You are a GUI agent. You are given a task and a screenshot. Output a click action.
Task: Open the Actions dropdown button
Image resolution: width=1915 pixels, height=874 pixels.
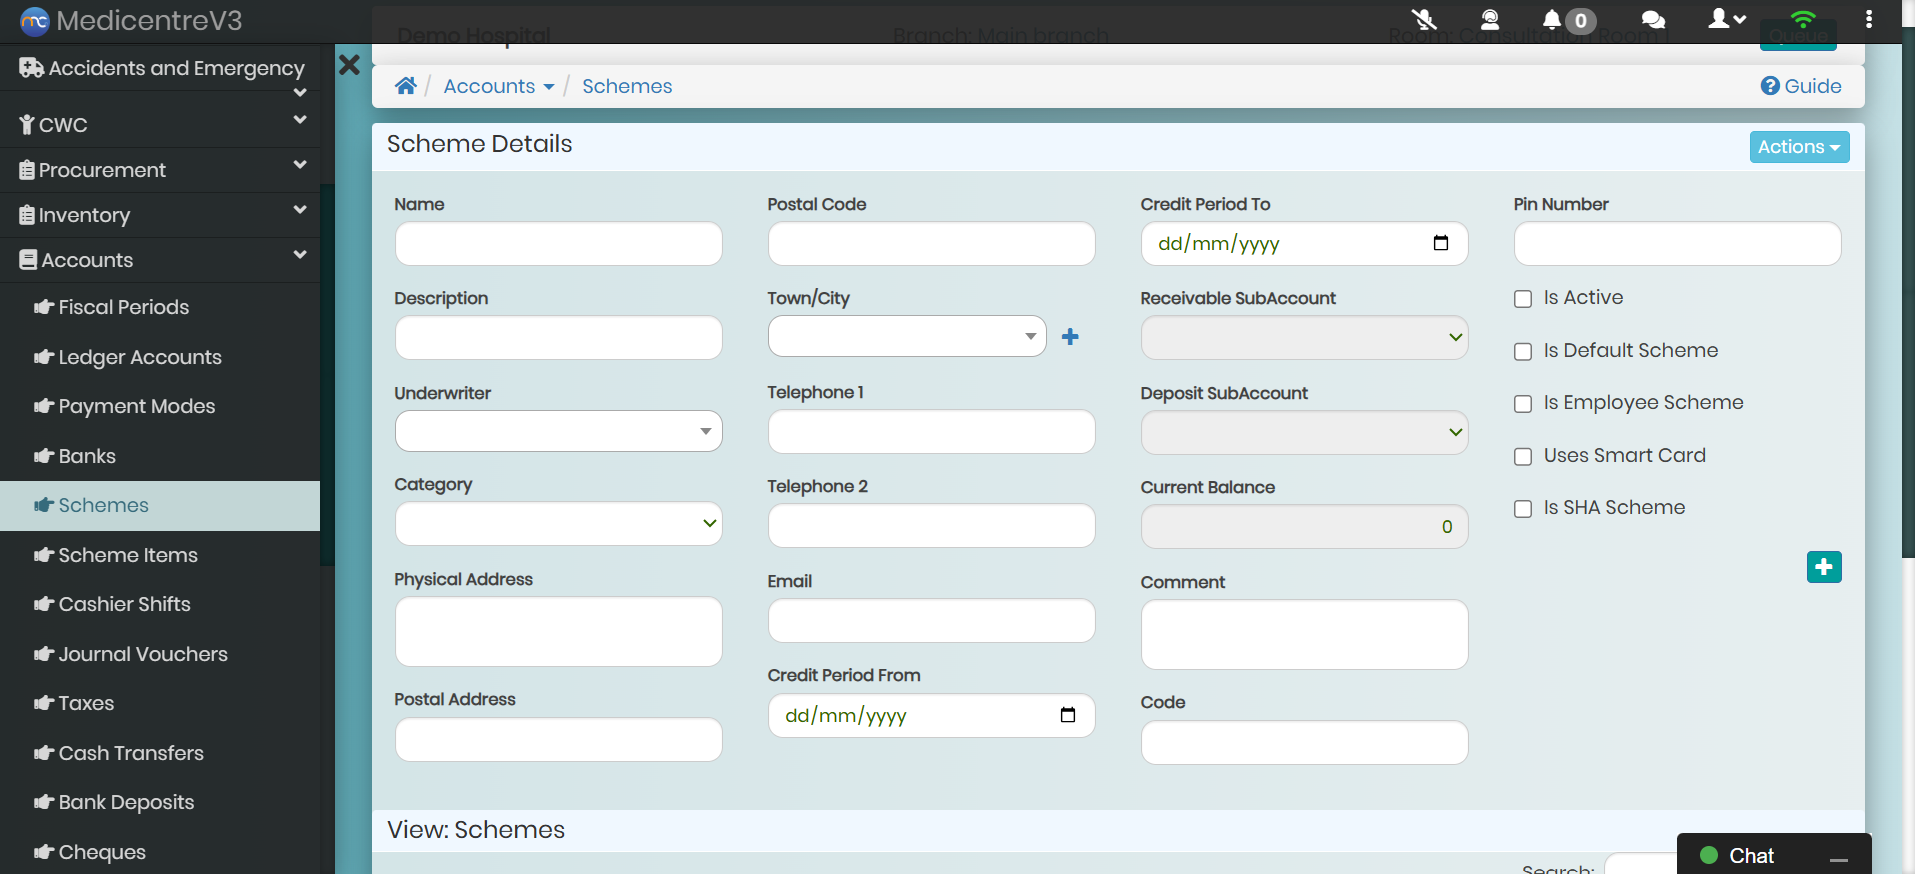(1798, 147)
